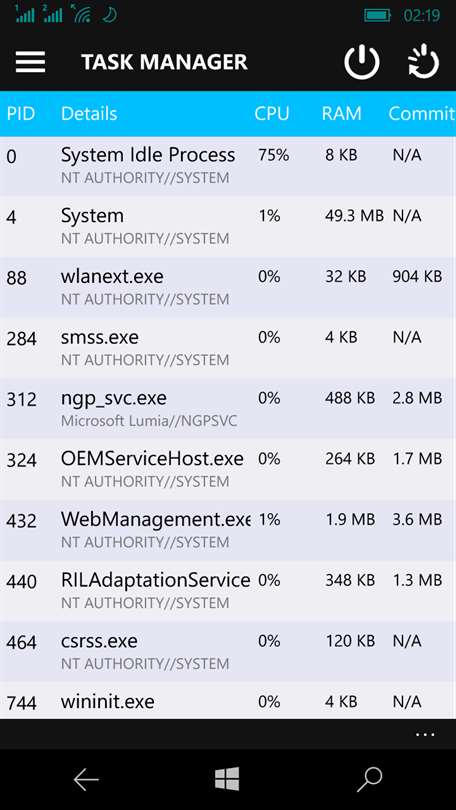
Task: Open the hamburger menu
Action: pyautogui.click(x=30, y=62)
